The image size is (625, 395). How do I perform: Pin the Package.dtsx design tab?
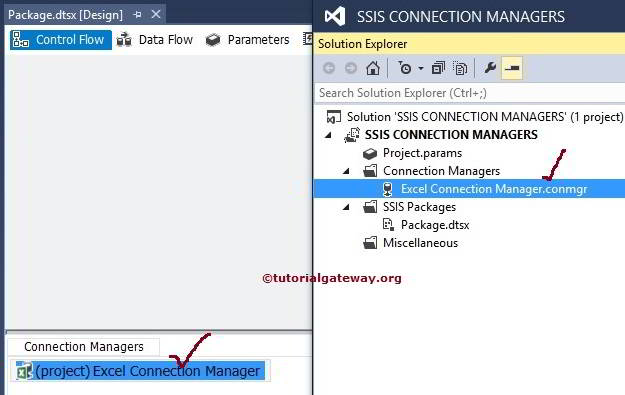pos(138,15)
